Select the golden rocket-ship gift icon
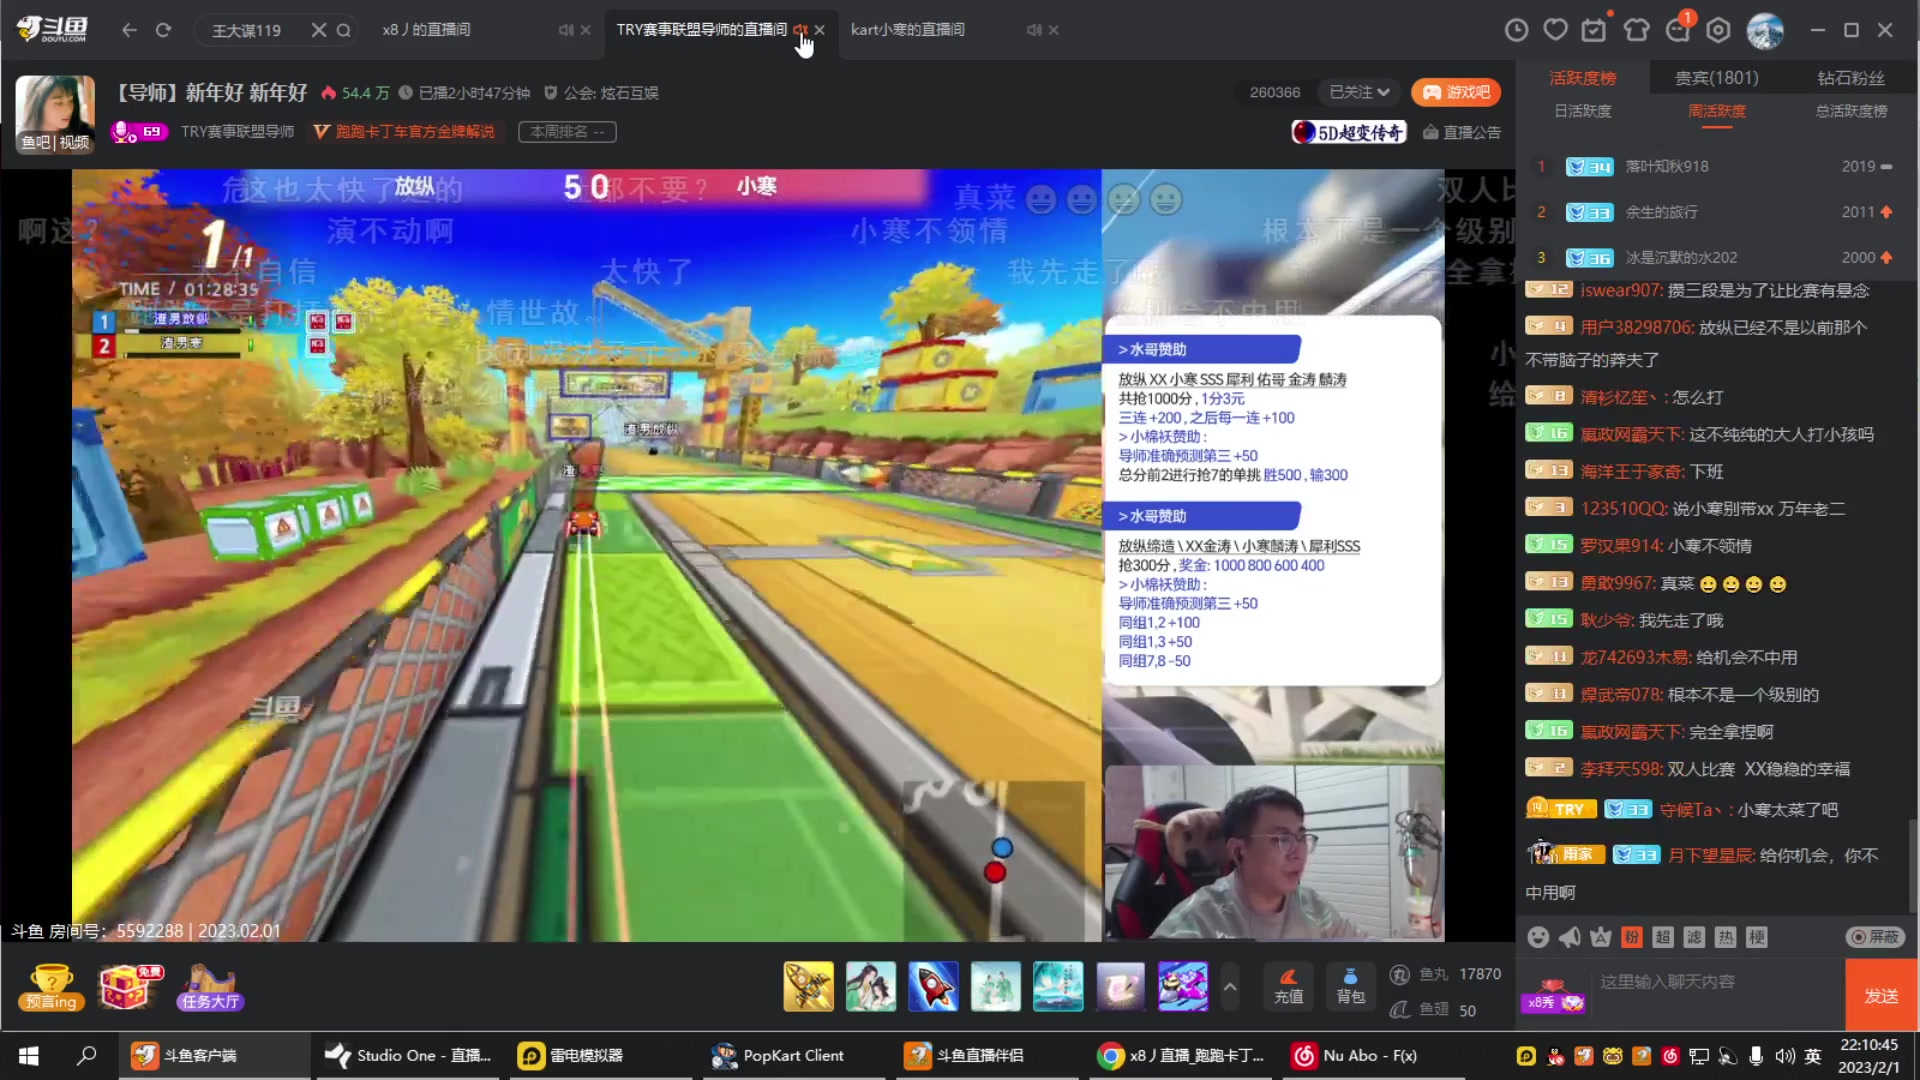1920x1080 pixels. (808, 987)
